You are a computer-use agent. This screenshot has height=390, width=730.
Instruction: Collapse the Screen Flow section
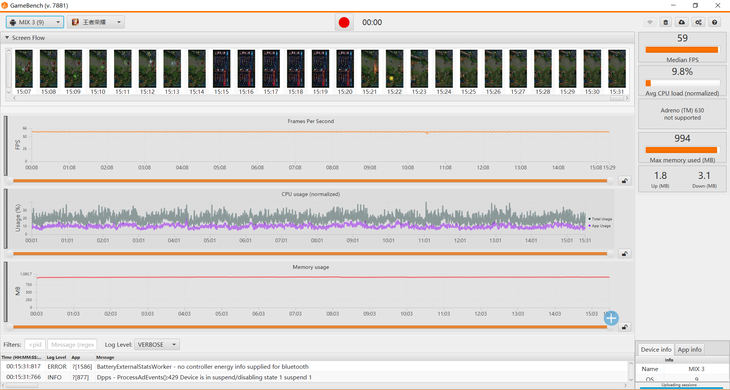click(7, 38)
